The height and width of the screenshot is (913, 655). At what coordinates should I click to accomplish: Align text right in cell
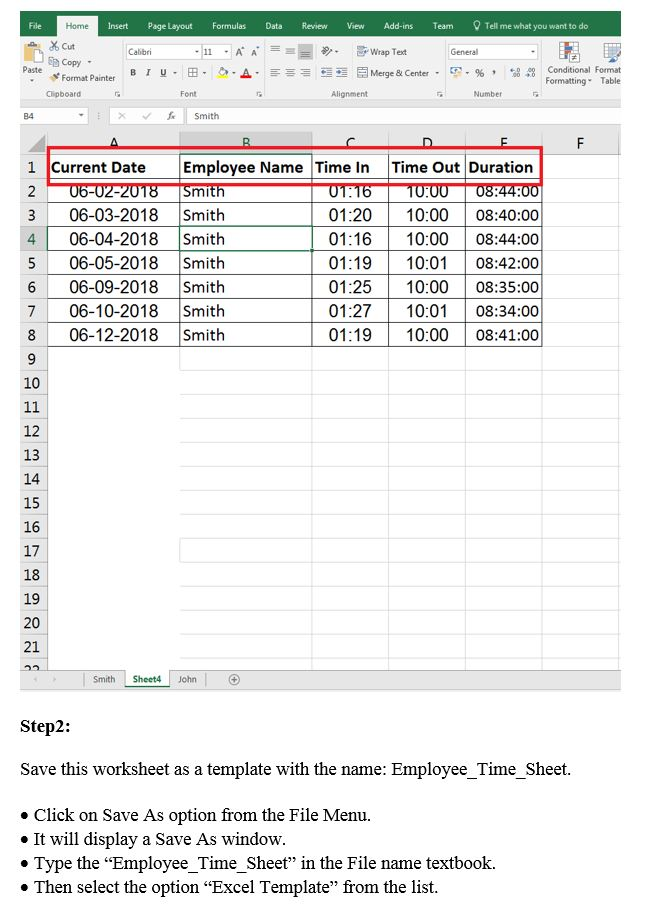305,73
